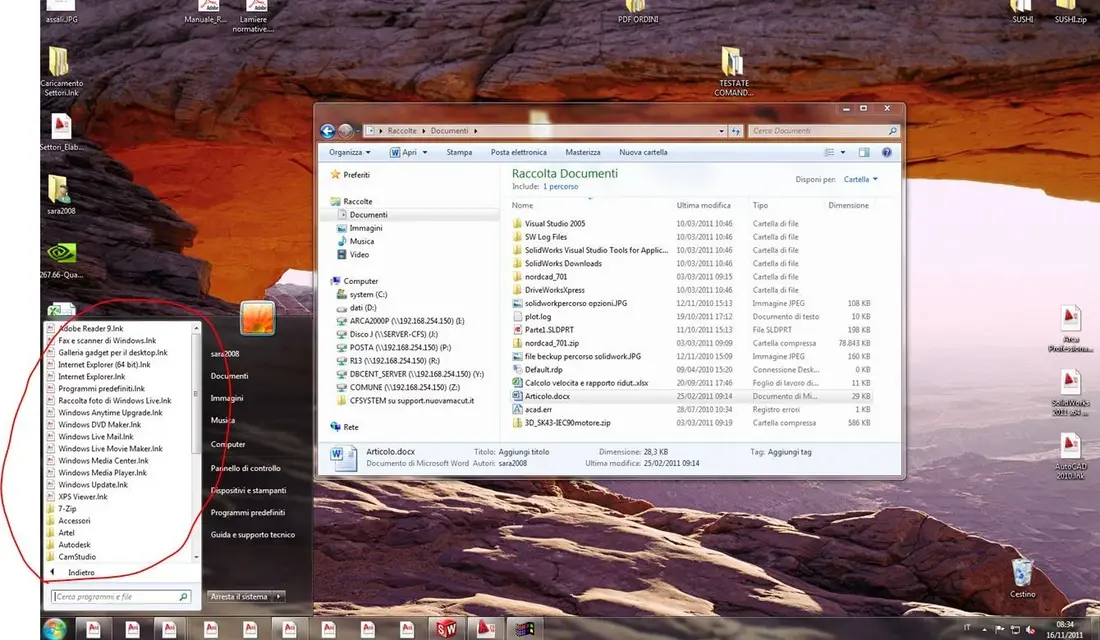Click the NVIDIA driver desktop icon

coord(61,260)
